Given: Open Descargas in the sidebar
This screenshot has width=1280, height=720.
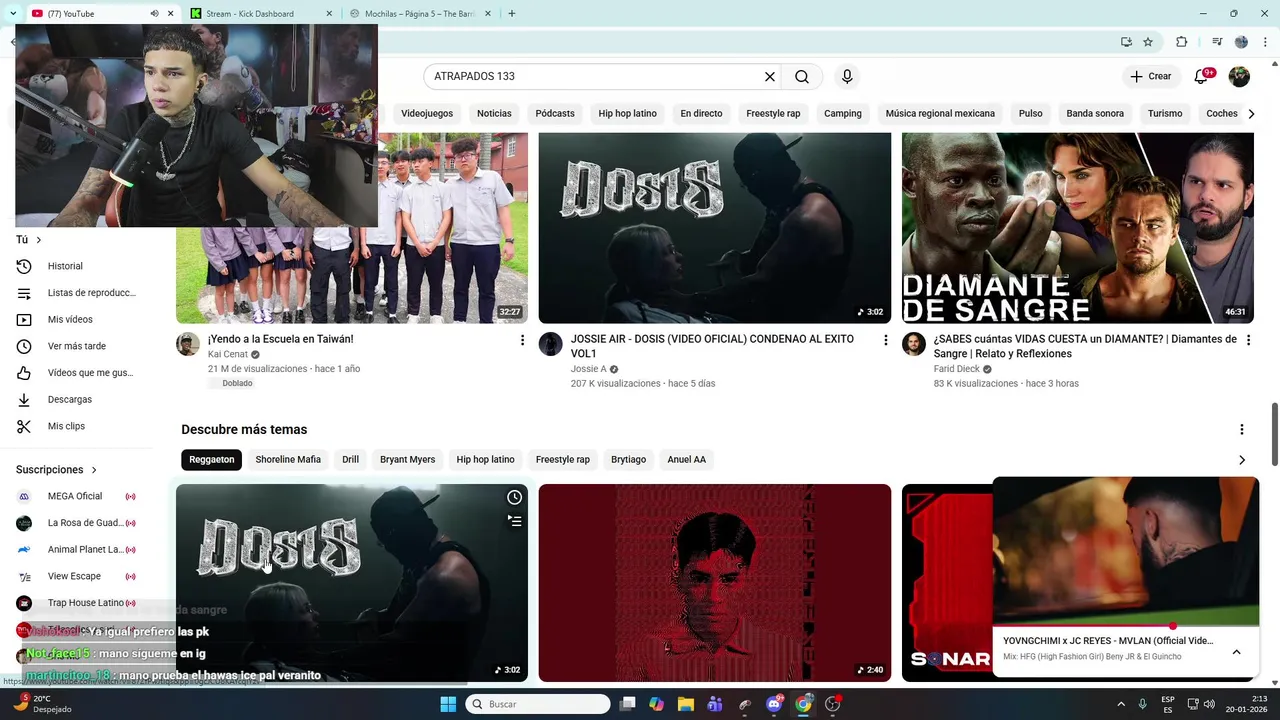Looking at the screenshot, I should 75,399.
